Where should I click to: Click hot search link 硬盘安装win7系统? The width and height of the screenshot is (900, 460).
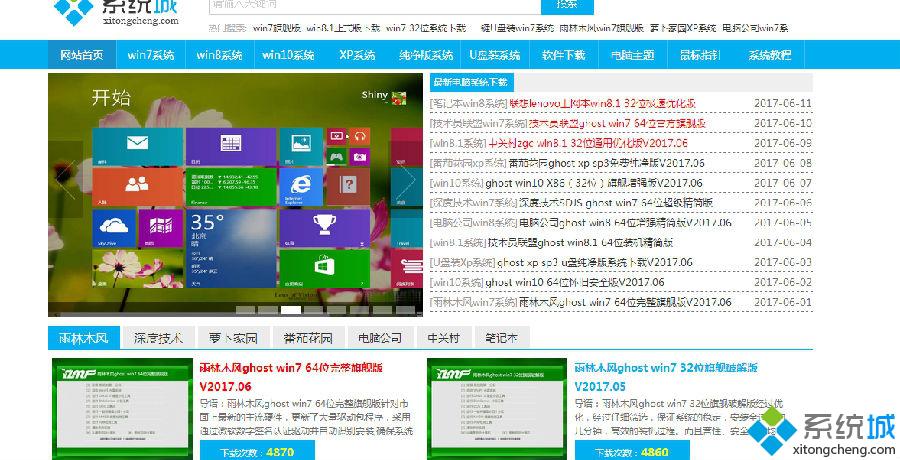click(517, 28)
